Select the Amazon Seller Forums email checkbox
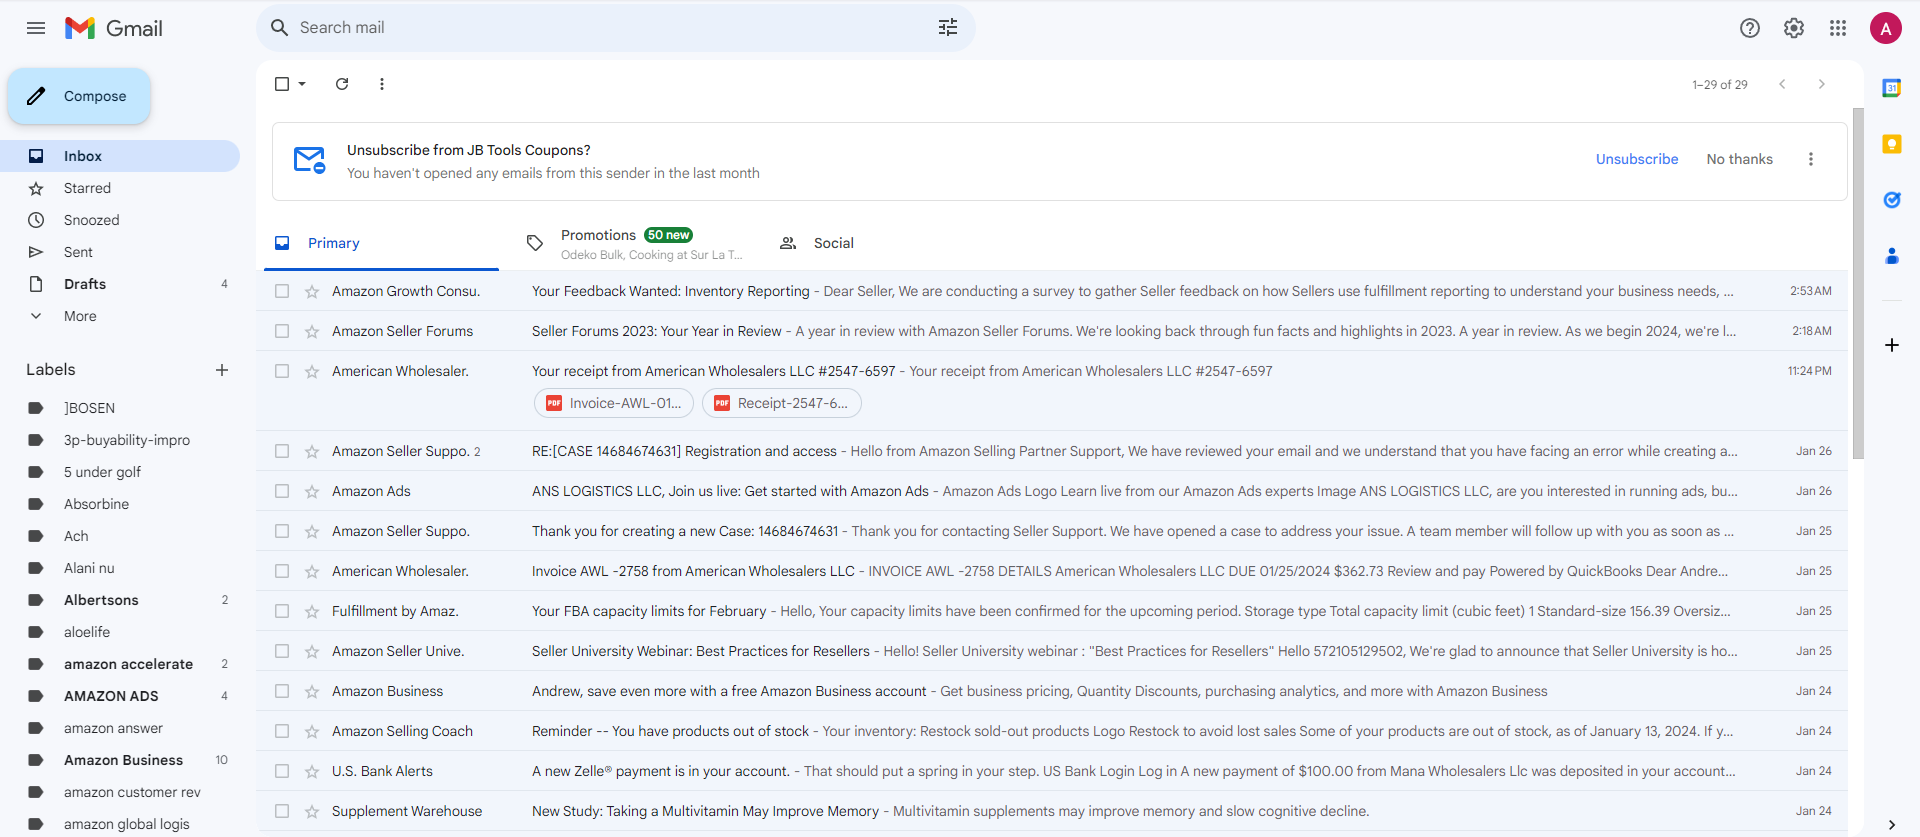 tap(282, 331)
